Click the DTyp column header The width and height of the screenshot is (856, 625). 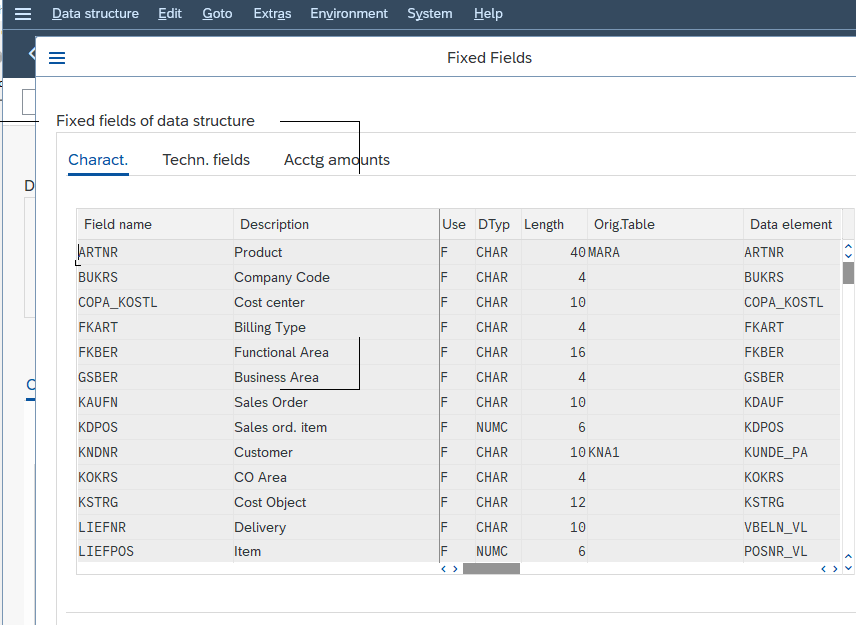coord(498,224)
